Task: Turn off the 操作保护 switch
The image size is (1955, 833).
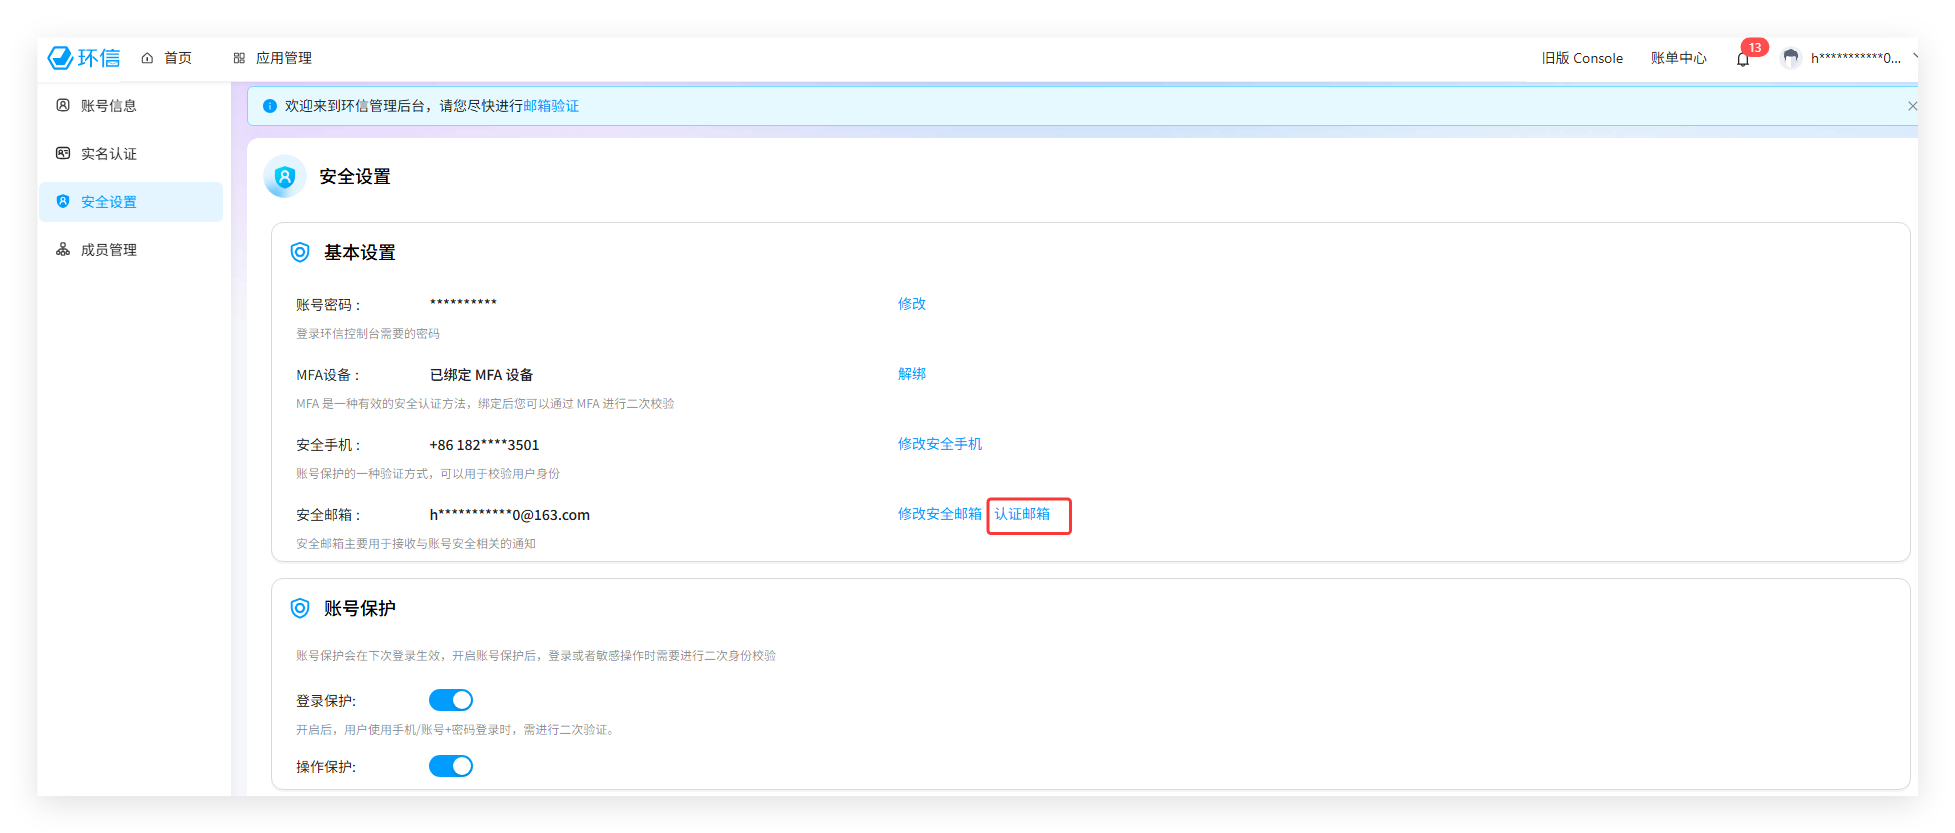Action: tap(451, 766)
